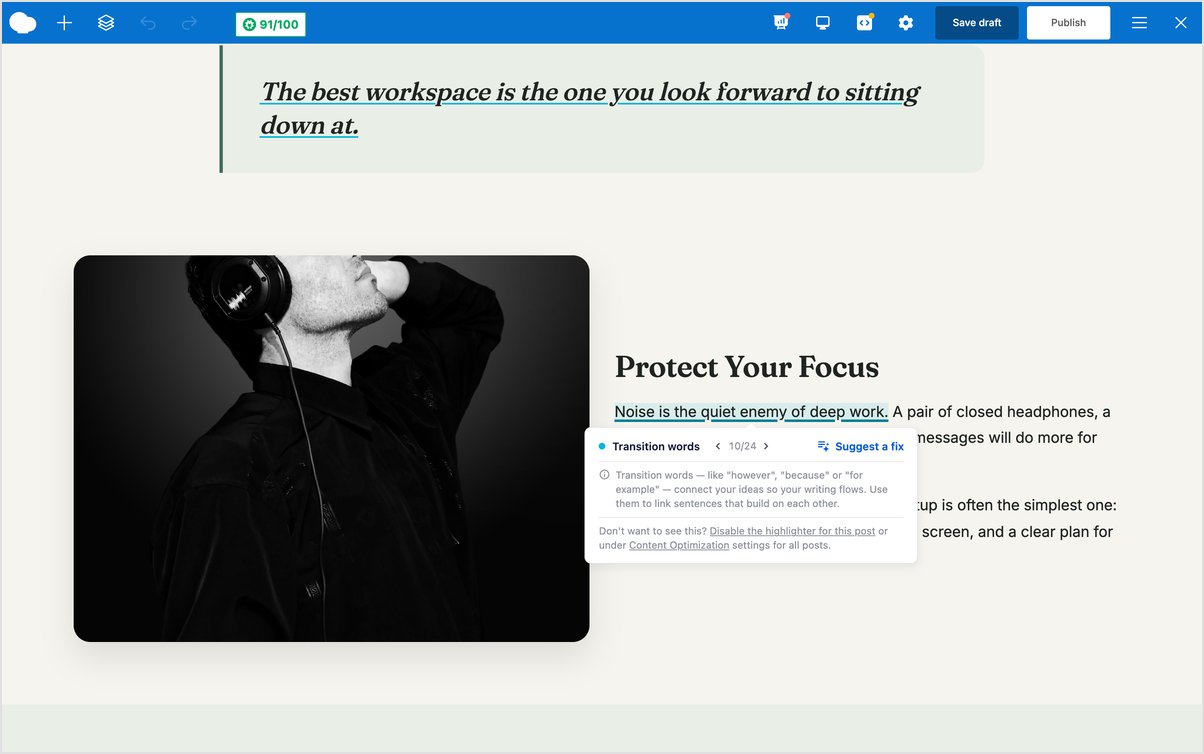Image resolution: width=1204 pixels, height=754 pixels.
Task: Click Suggest a fix in the popup
Action: (861, 446)
